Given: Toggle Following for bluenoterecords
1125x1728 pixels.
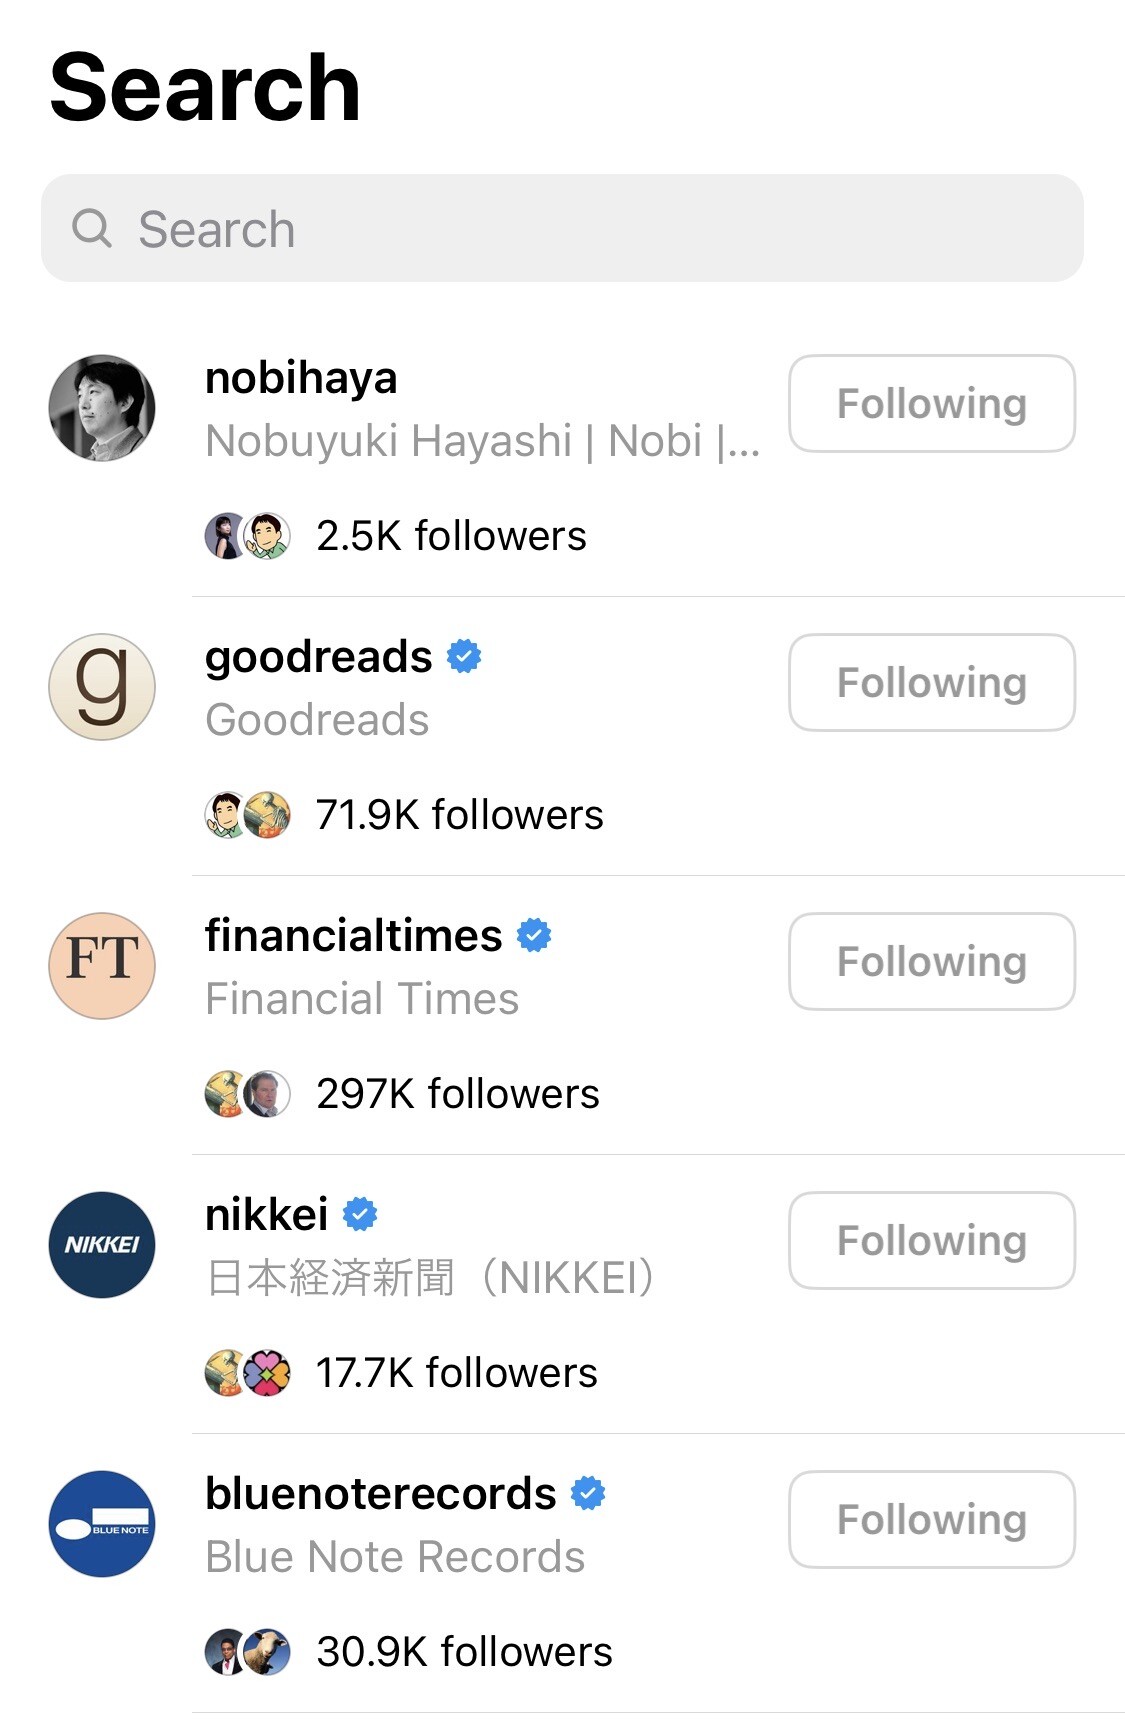Looking at the screenshot, I should (931, 1520).
